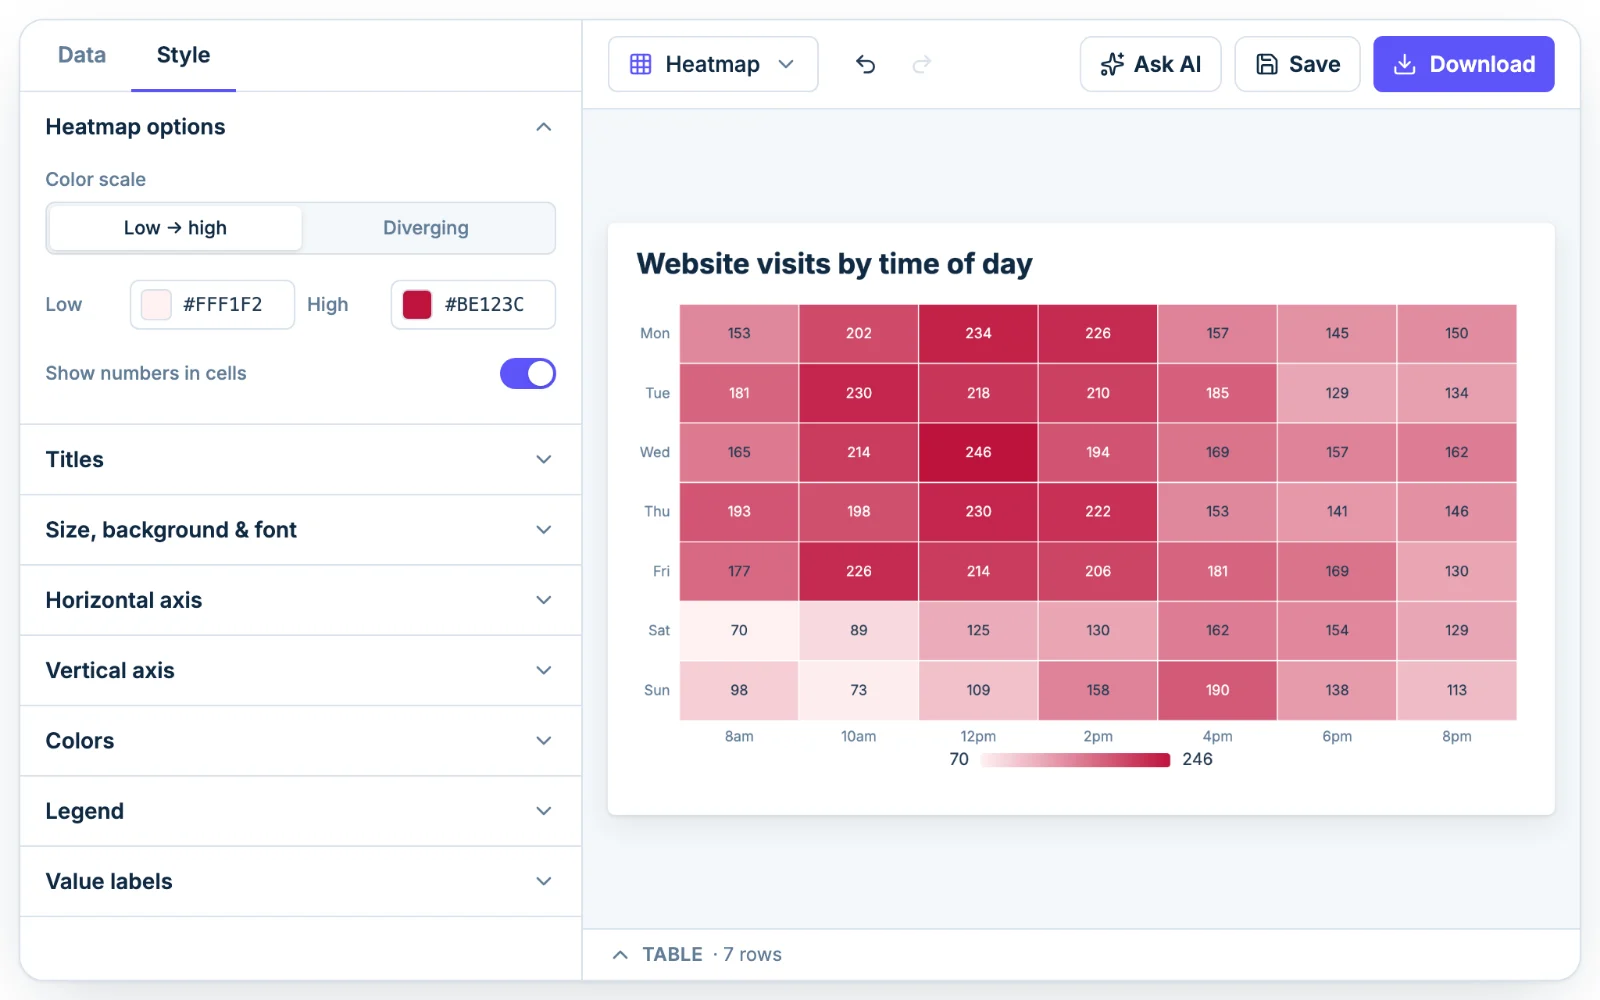The image size is (1600, 1000).
Task: Click the Download arrow icon
Action: 1405,64
